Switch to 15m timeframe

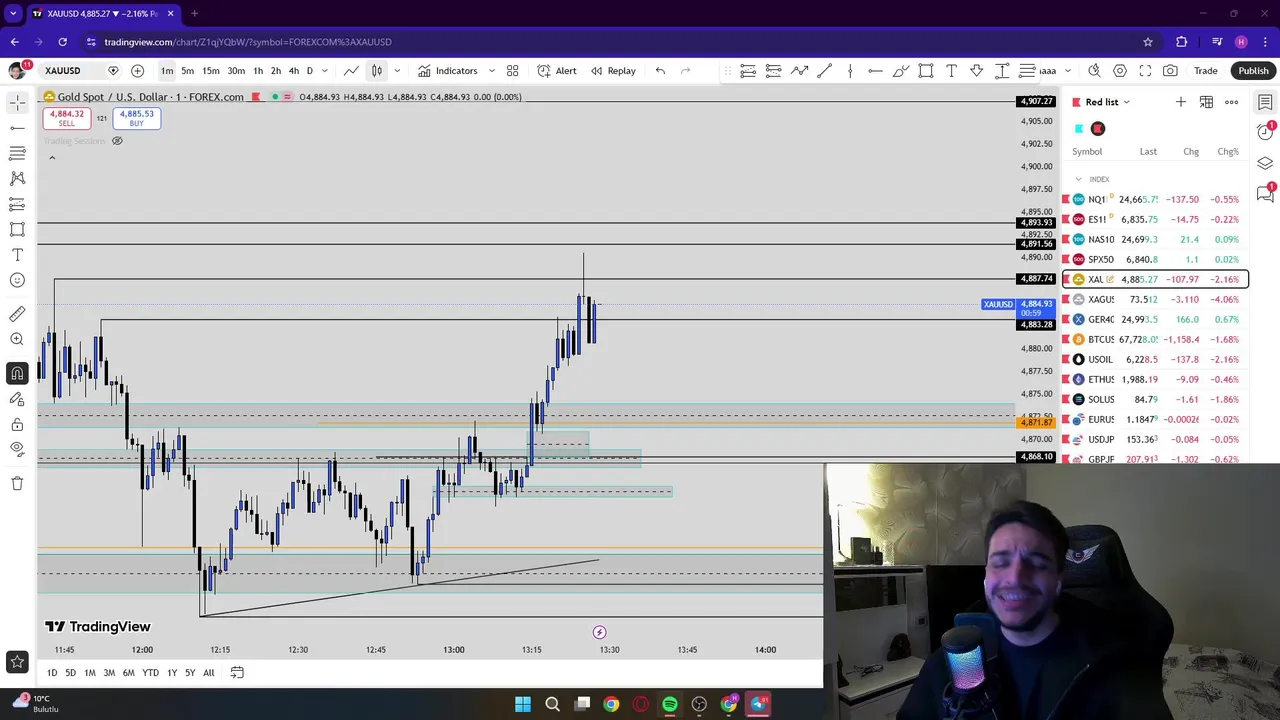(211, 71)
